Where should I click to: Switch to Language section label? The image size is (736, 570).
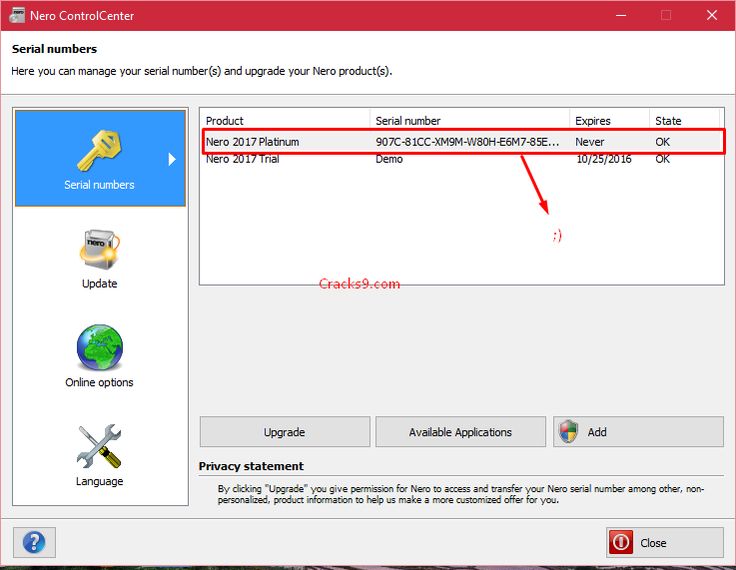[100, 481]
